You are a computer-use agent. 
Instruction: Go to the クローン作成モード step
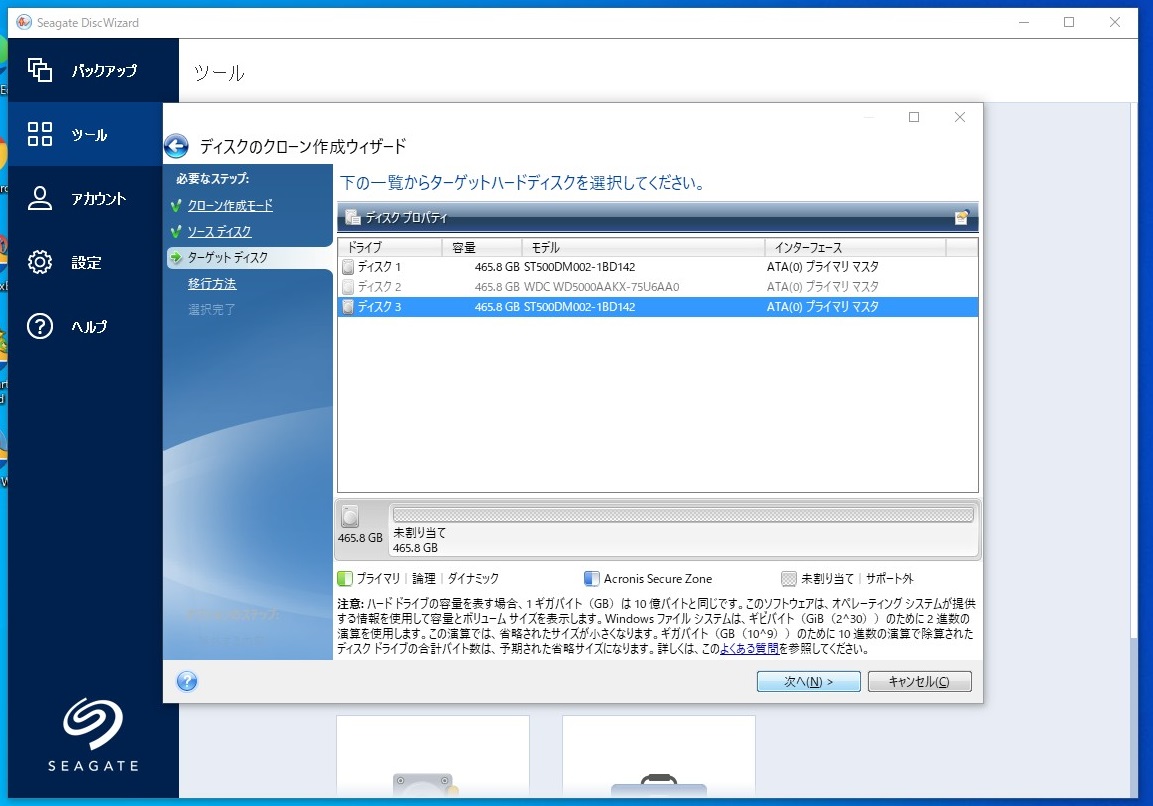click(230, 205)
